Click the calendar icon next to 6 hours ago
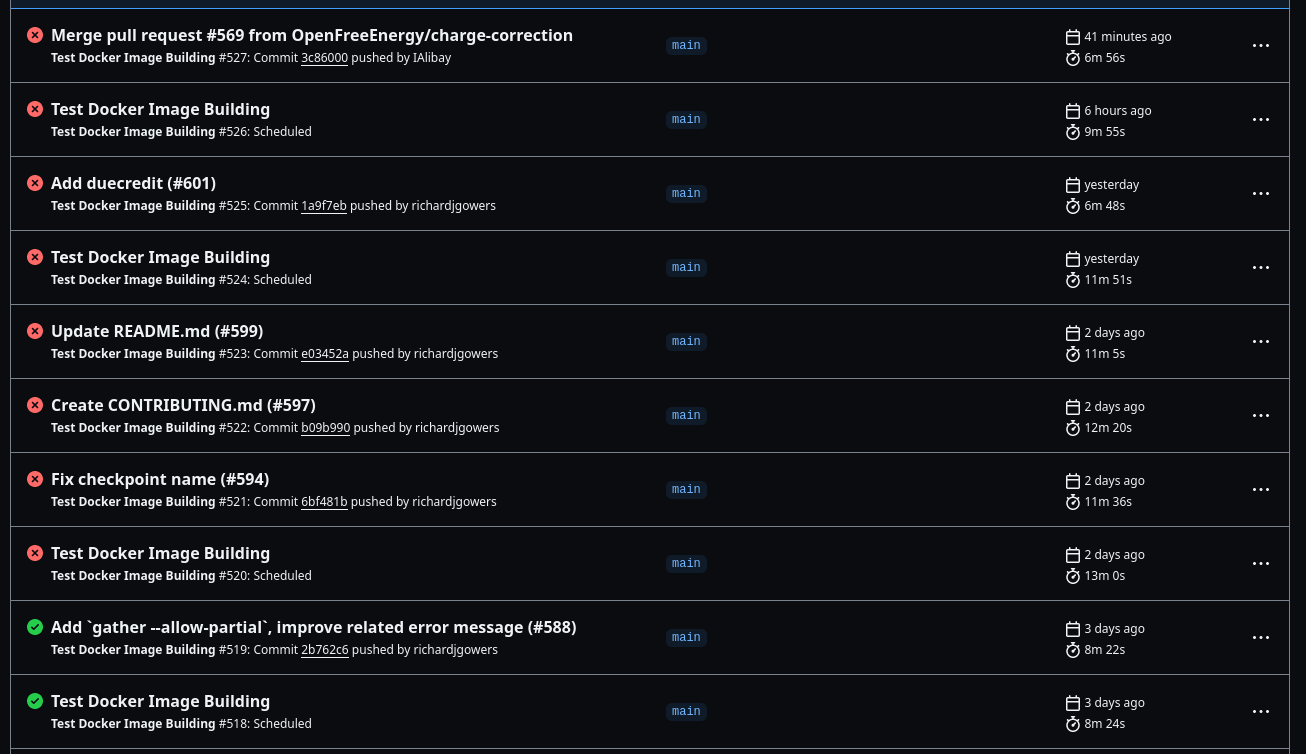 click(1073, 111)
